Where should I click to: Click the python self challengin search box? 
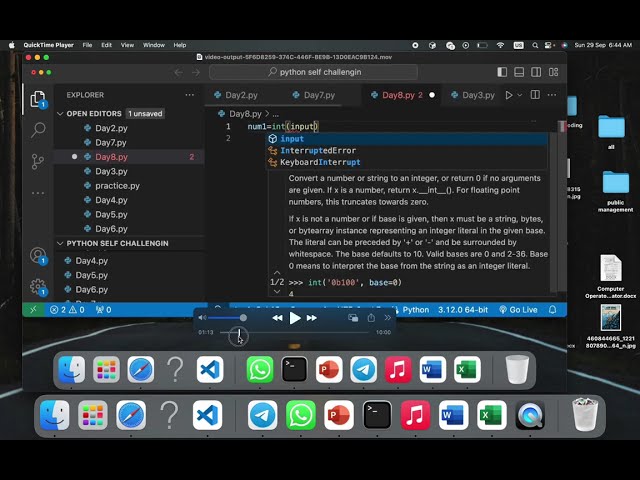click(x=314, y=72)
